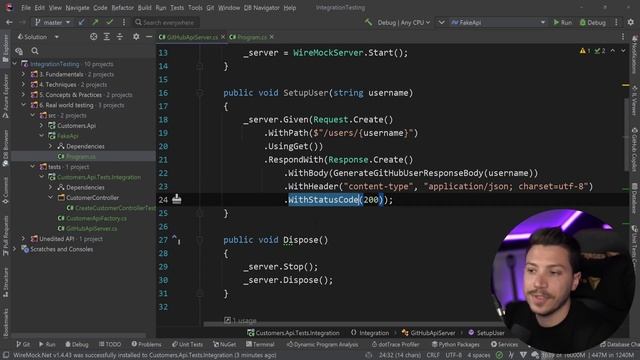Viewport: 640px width, 360px height.
Task: Open the NuGet tool window
Action: (224, 344)
